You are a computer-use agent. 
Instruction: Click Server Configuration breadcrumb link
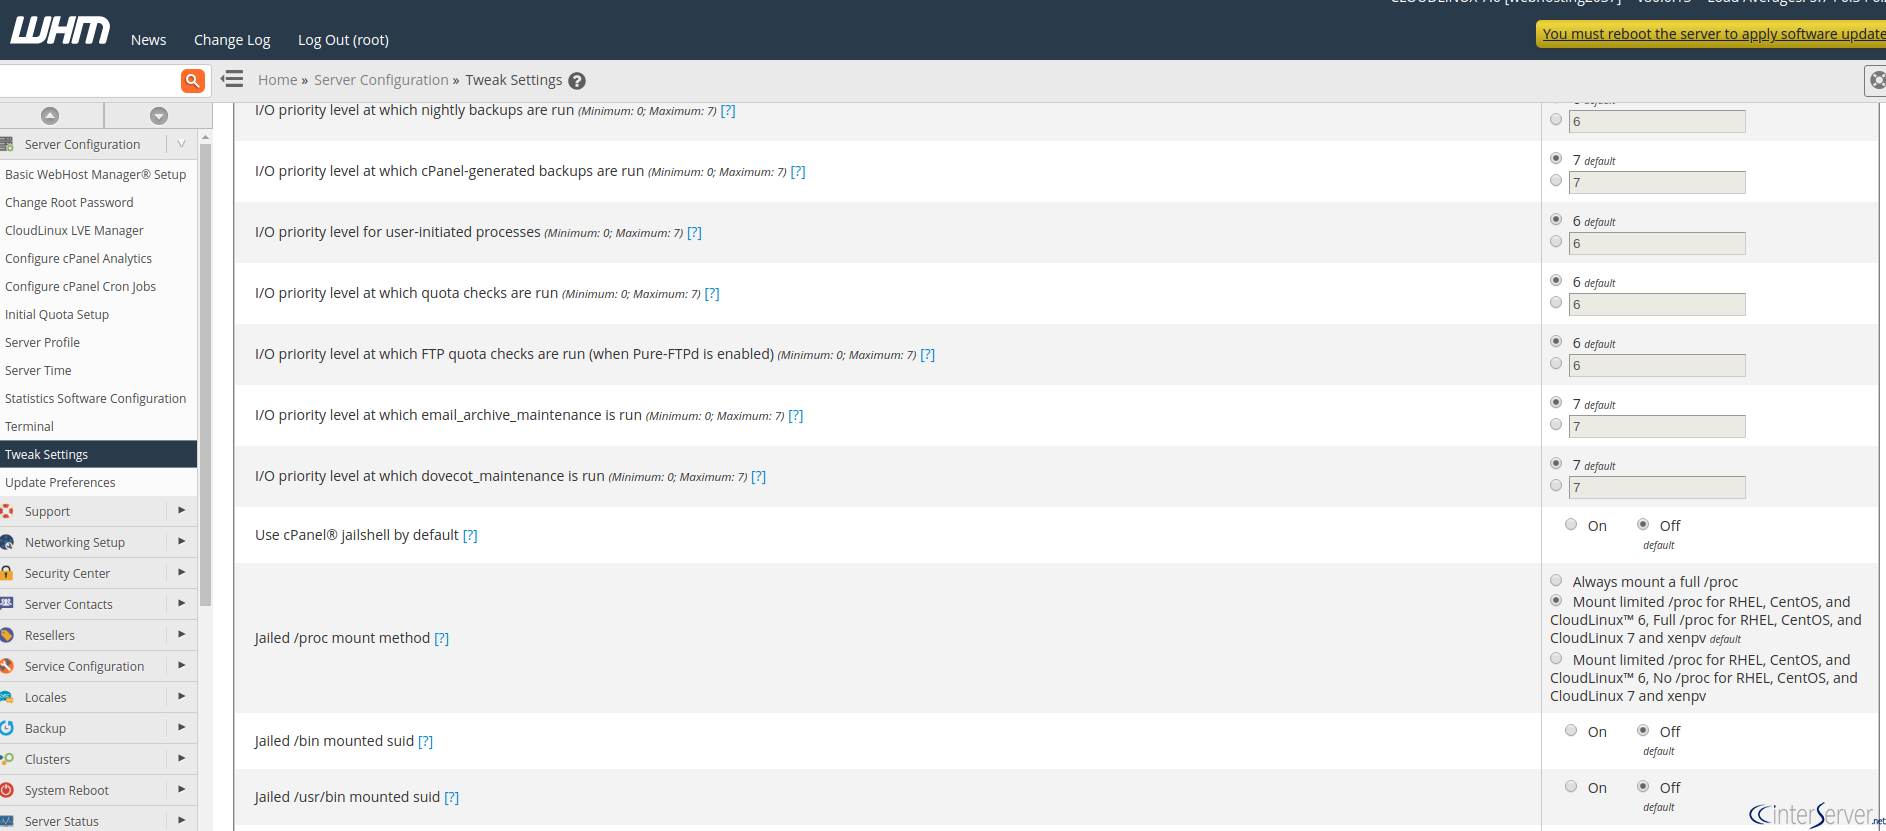tap(381, 80)
